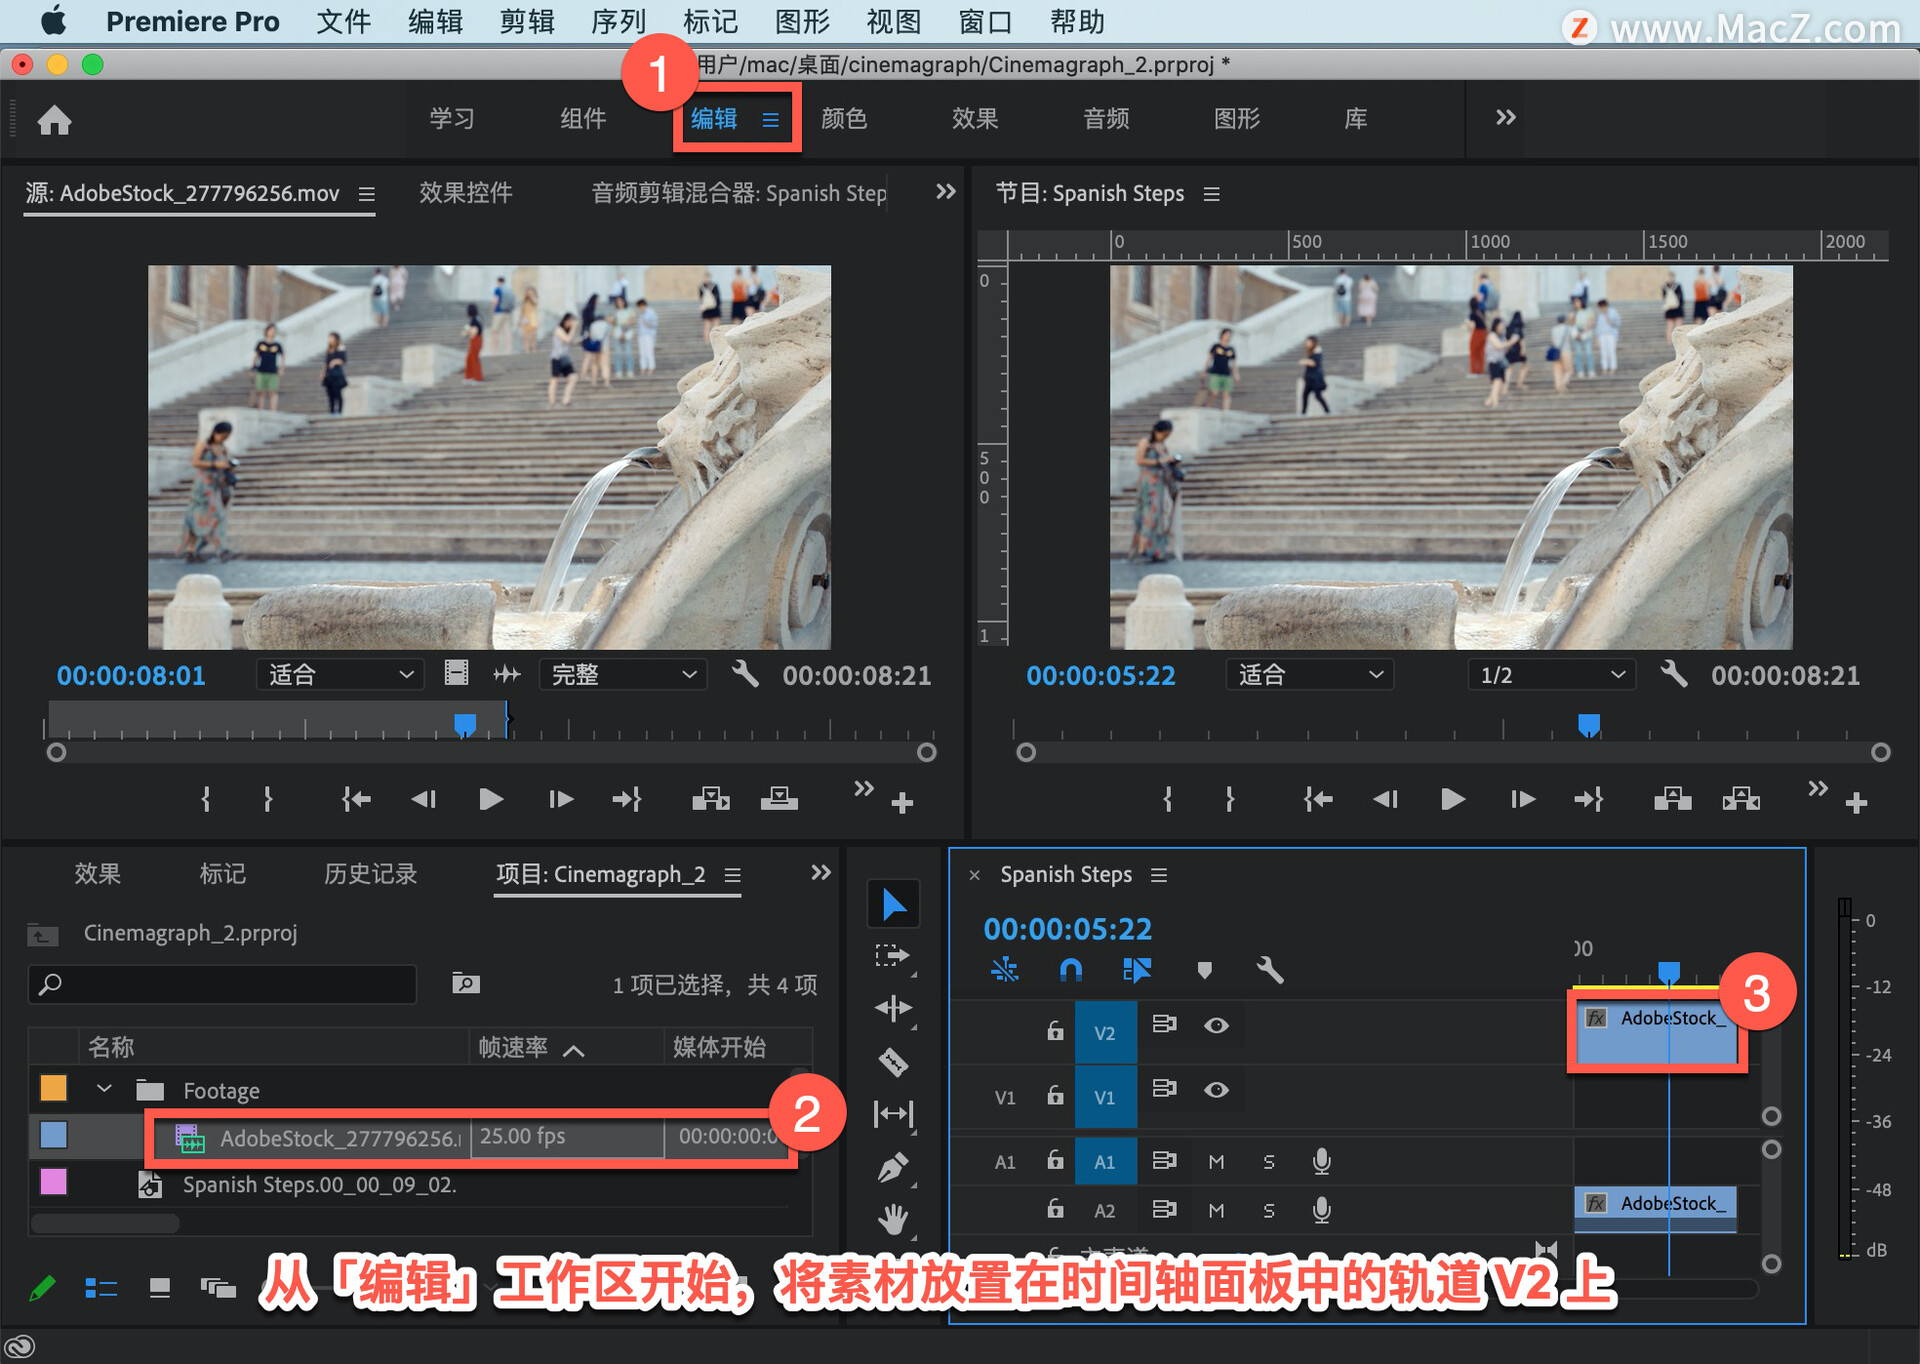Image resolution: width=1920 pixels, height=1364 pixels.
Task: Open the 窗口 menu
Action: tap(985, 21)
